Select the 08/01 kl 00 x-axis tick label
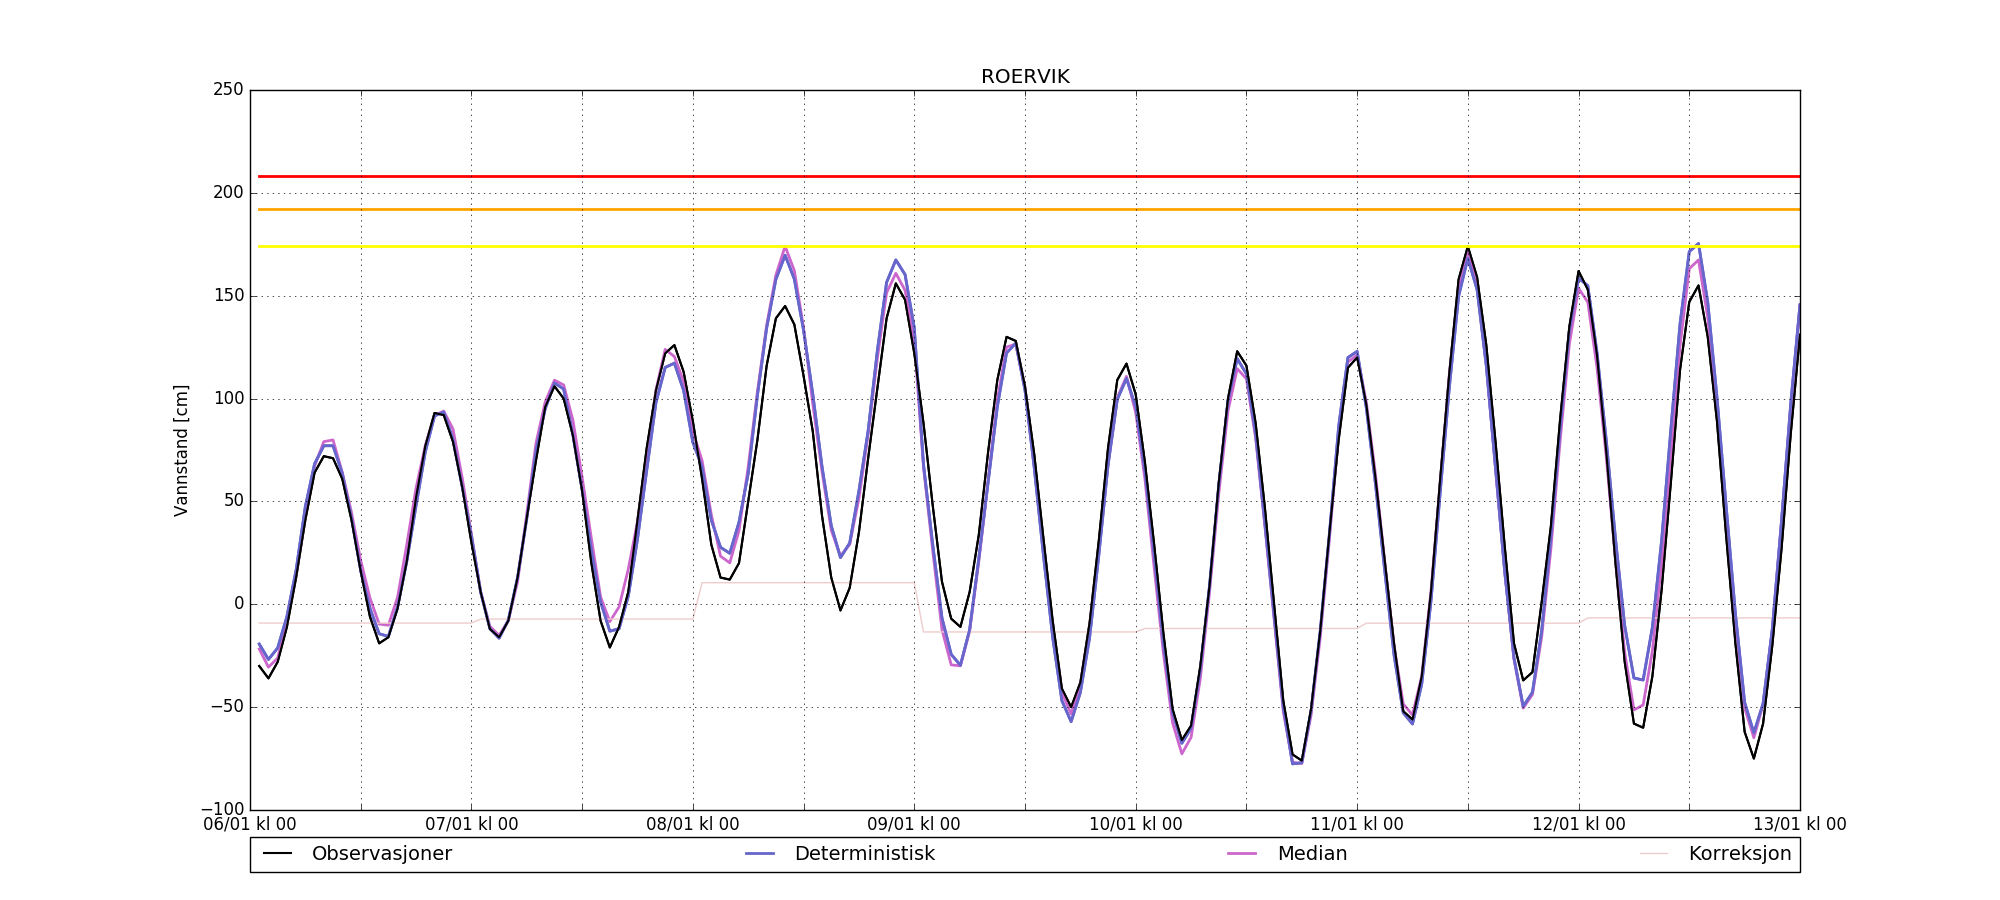Screen dimensions: 2000x900 (693, 825)
